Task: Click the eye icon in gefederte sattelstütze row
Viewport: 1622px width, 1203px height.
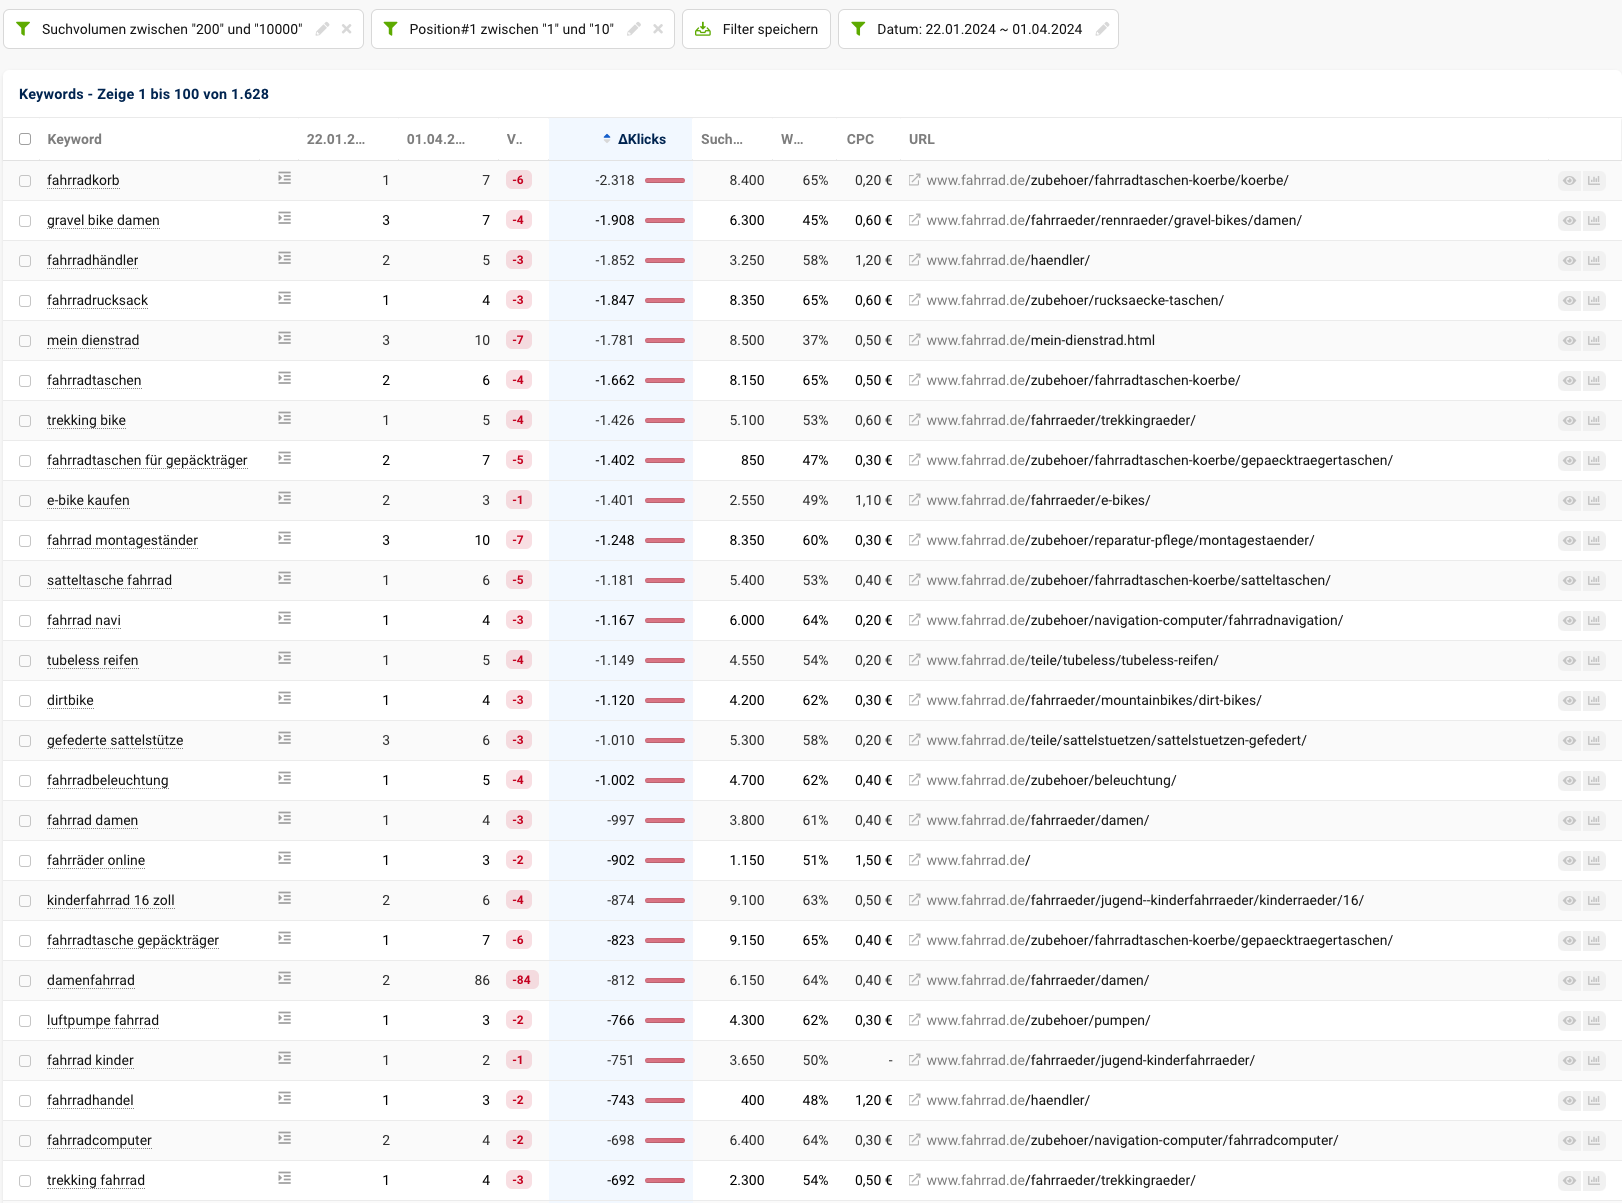Action: 1569,741
